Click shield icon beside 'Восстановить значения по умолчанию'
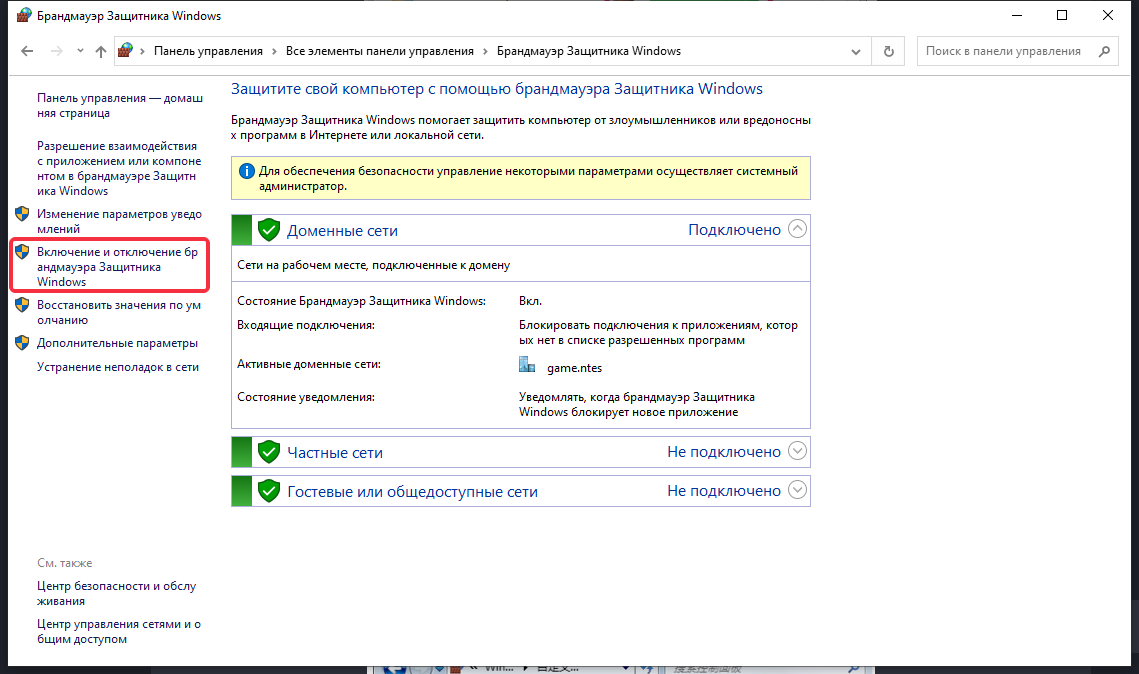Image resolution: width=1139 pixels, height=674 pixels. pyautogui.click(x=22, y=304)
